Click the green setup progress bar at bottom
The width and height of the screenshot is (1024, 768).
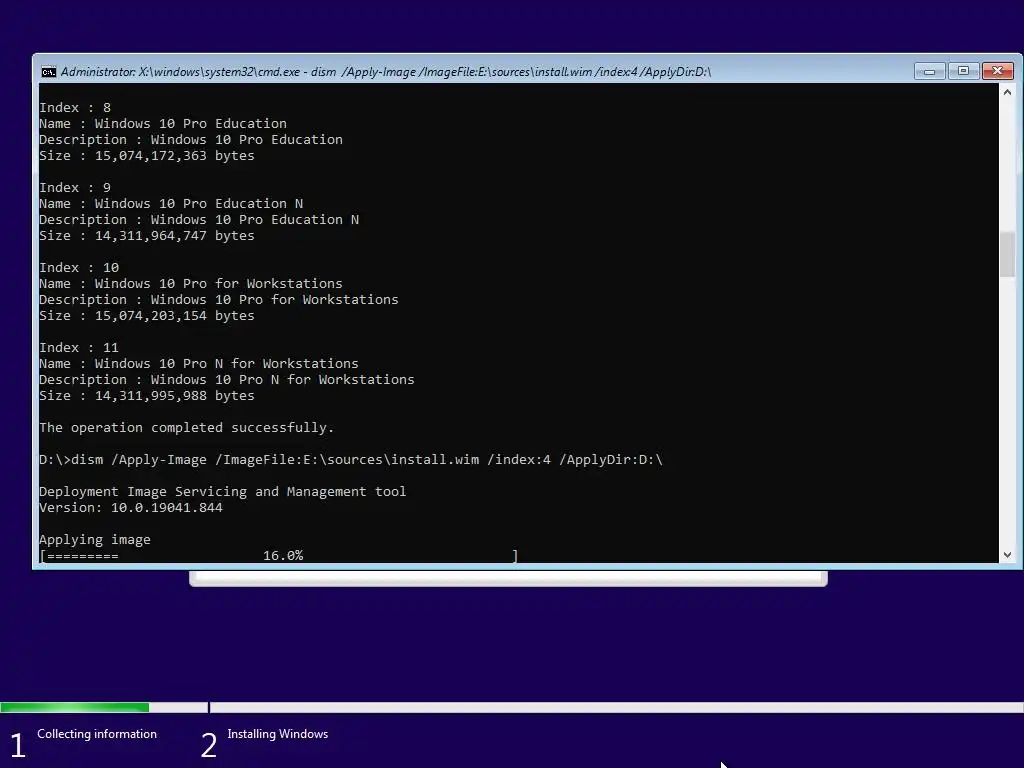pyautogui.click(x=74, y=707)
